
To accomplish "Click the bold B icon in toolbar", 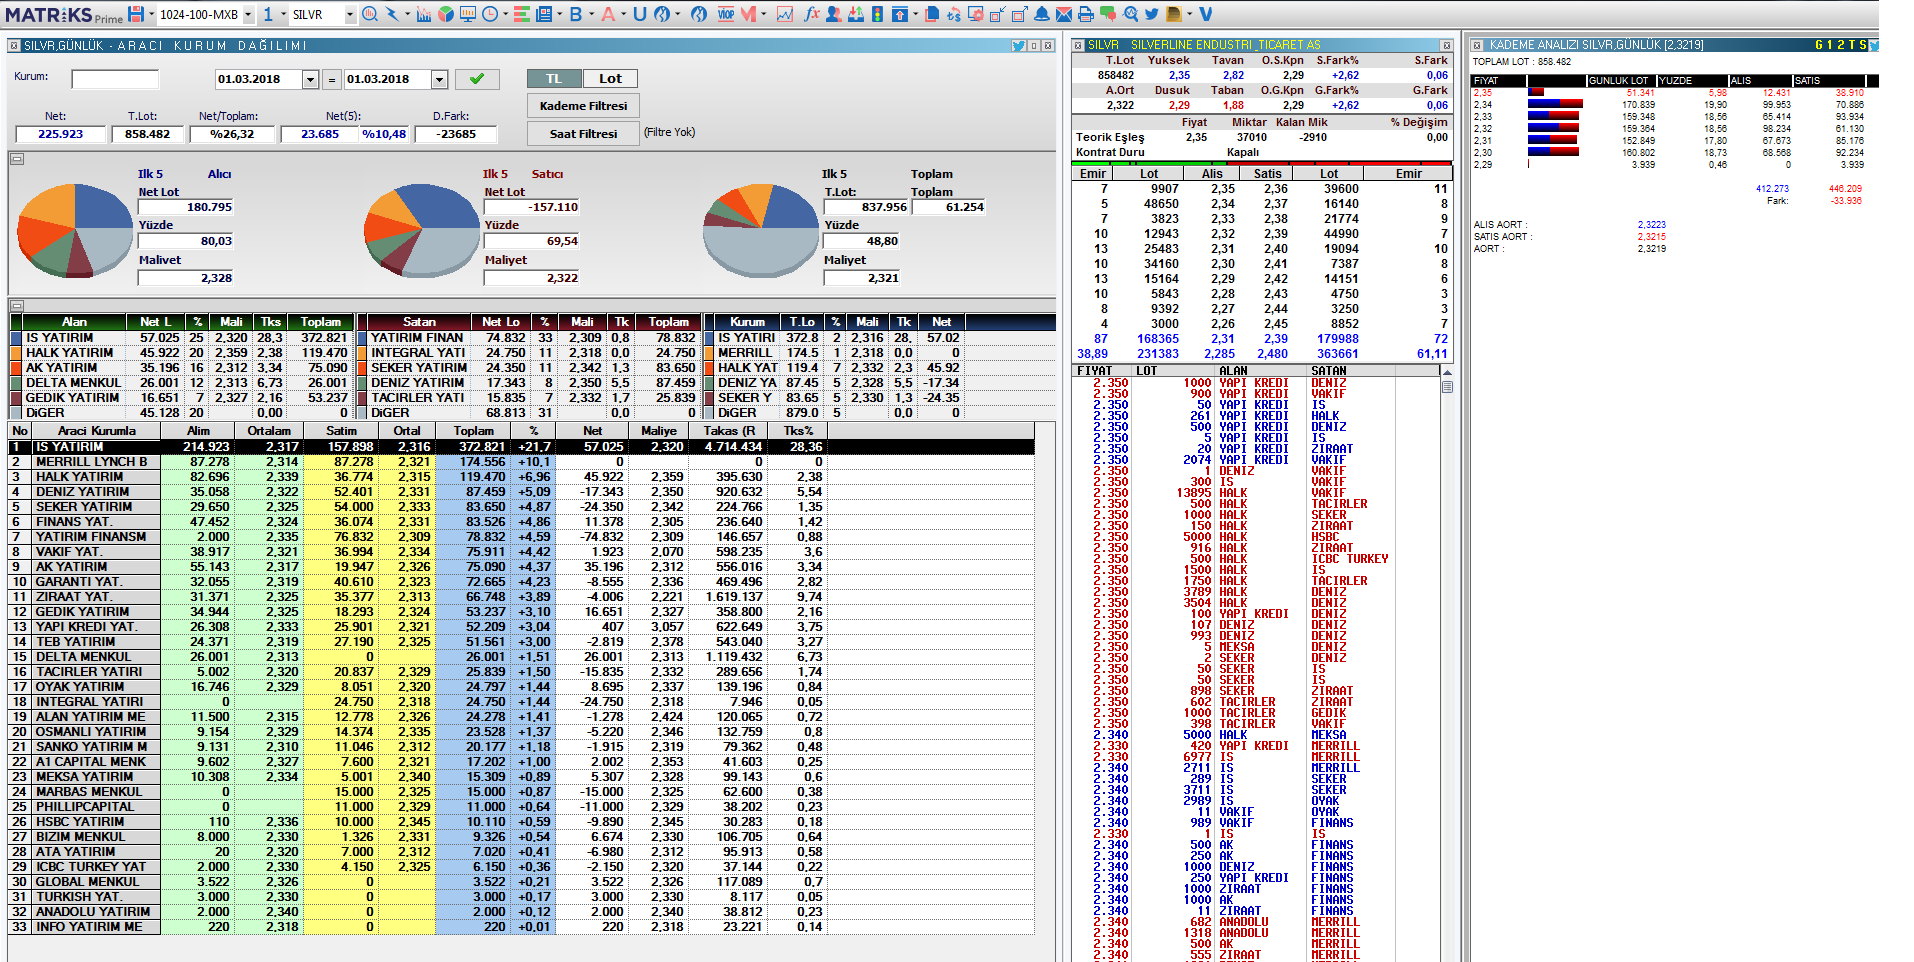I will point(575,14).
